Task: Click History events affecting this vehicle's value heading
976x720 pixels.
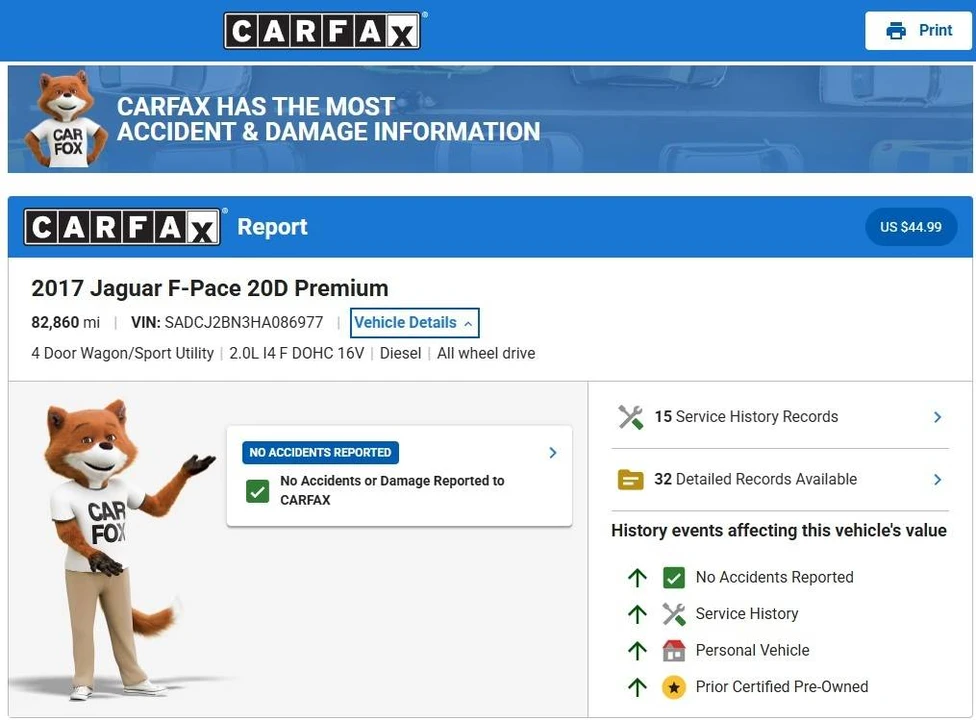Action: pyautogui.click(x=779, y=530)
